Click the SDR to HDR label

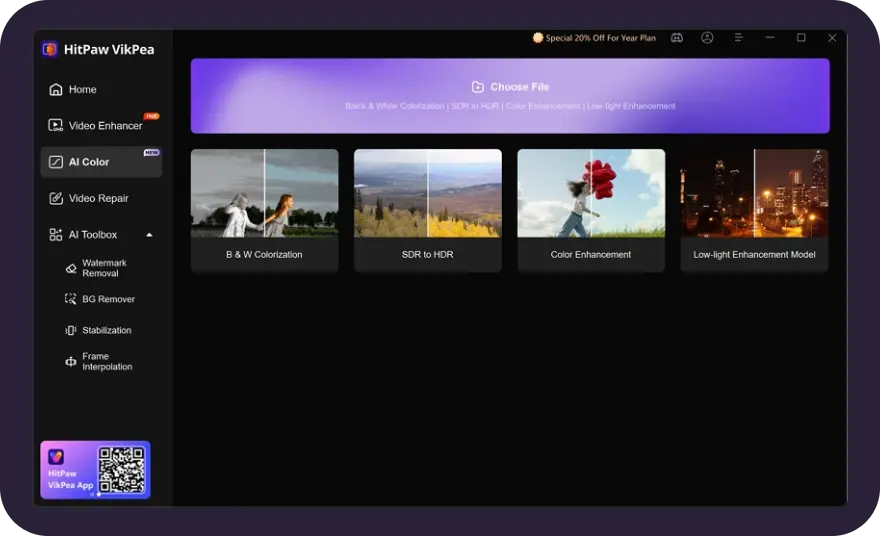click(428, 255)
